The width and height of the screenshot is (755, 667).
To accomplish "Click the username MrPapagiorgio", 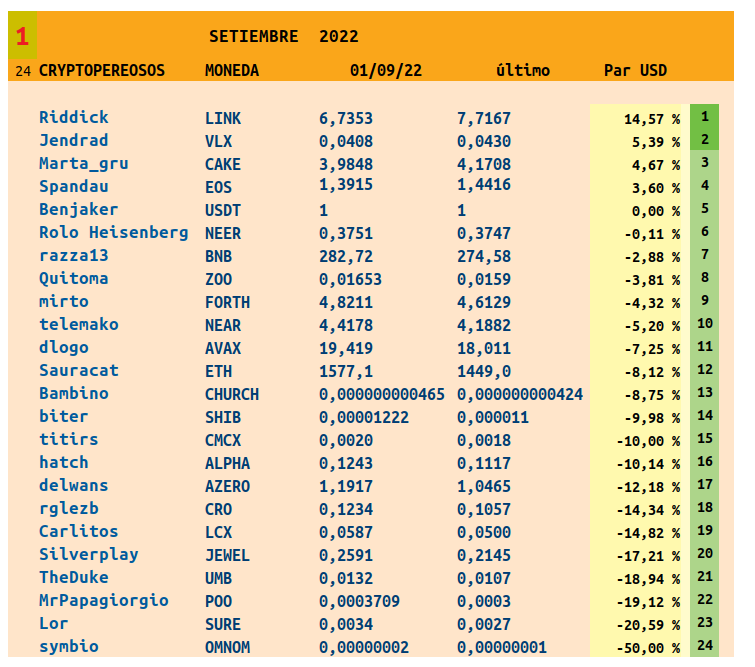I will click(103, 601).
